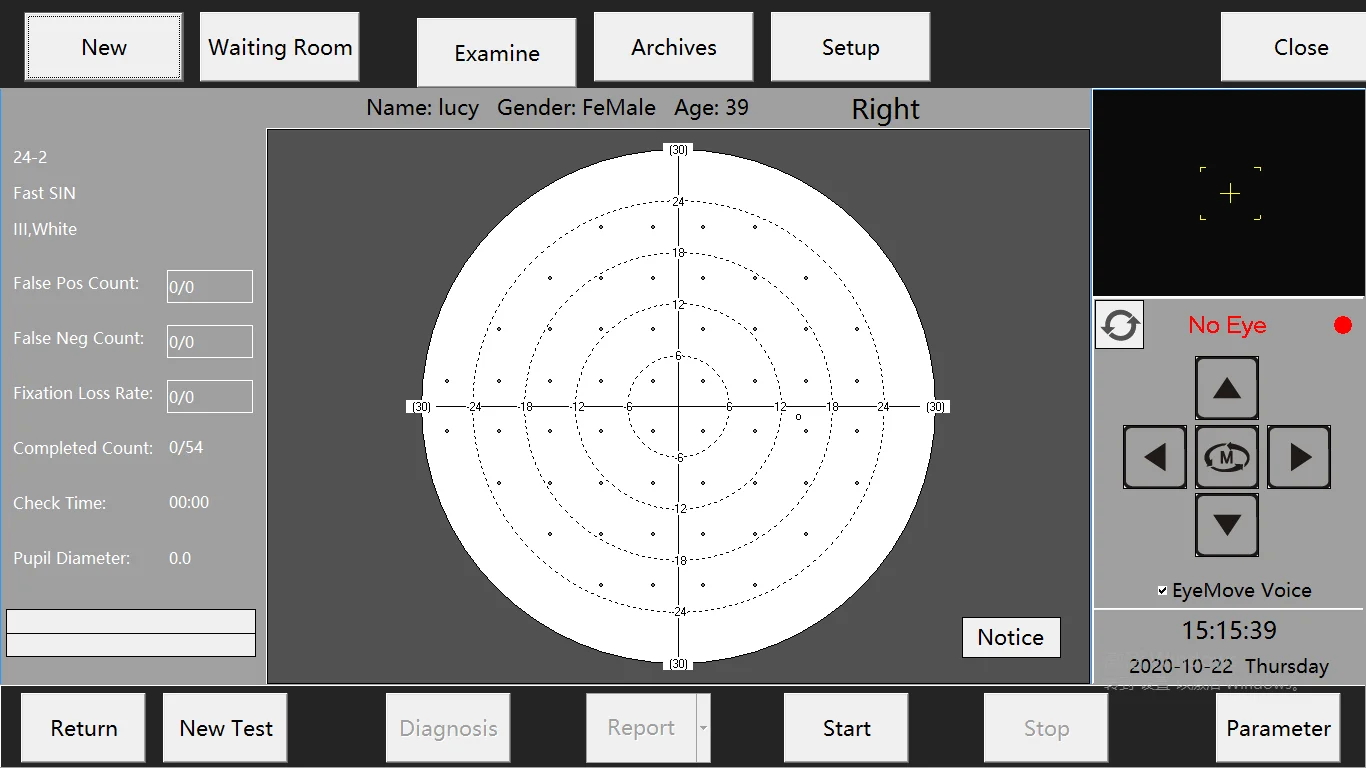Click the red eye status indicator
The image size is (1366, 768).
coord(1343,325)
